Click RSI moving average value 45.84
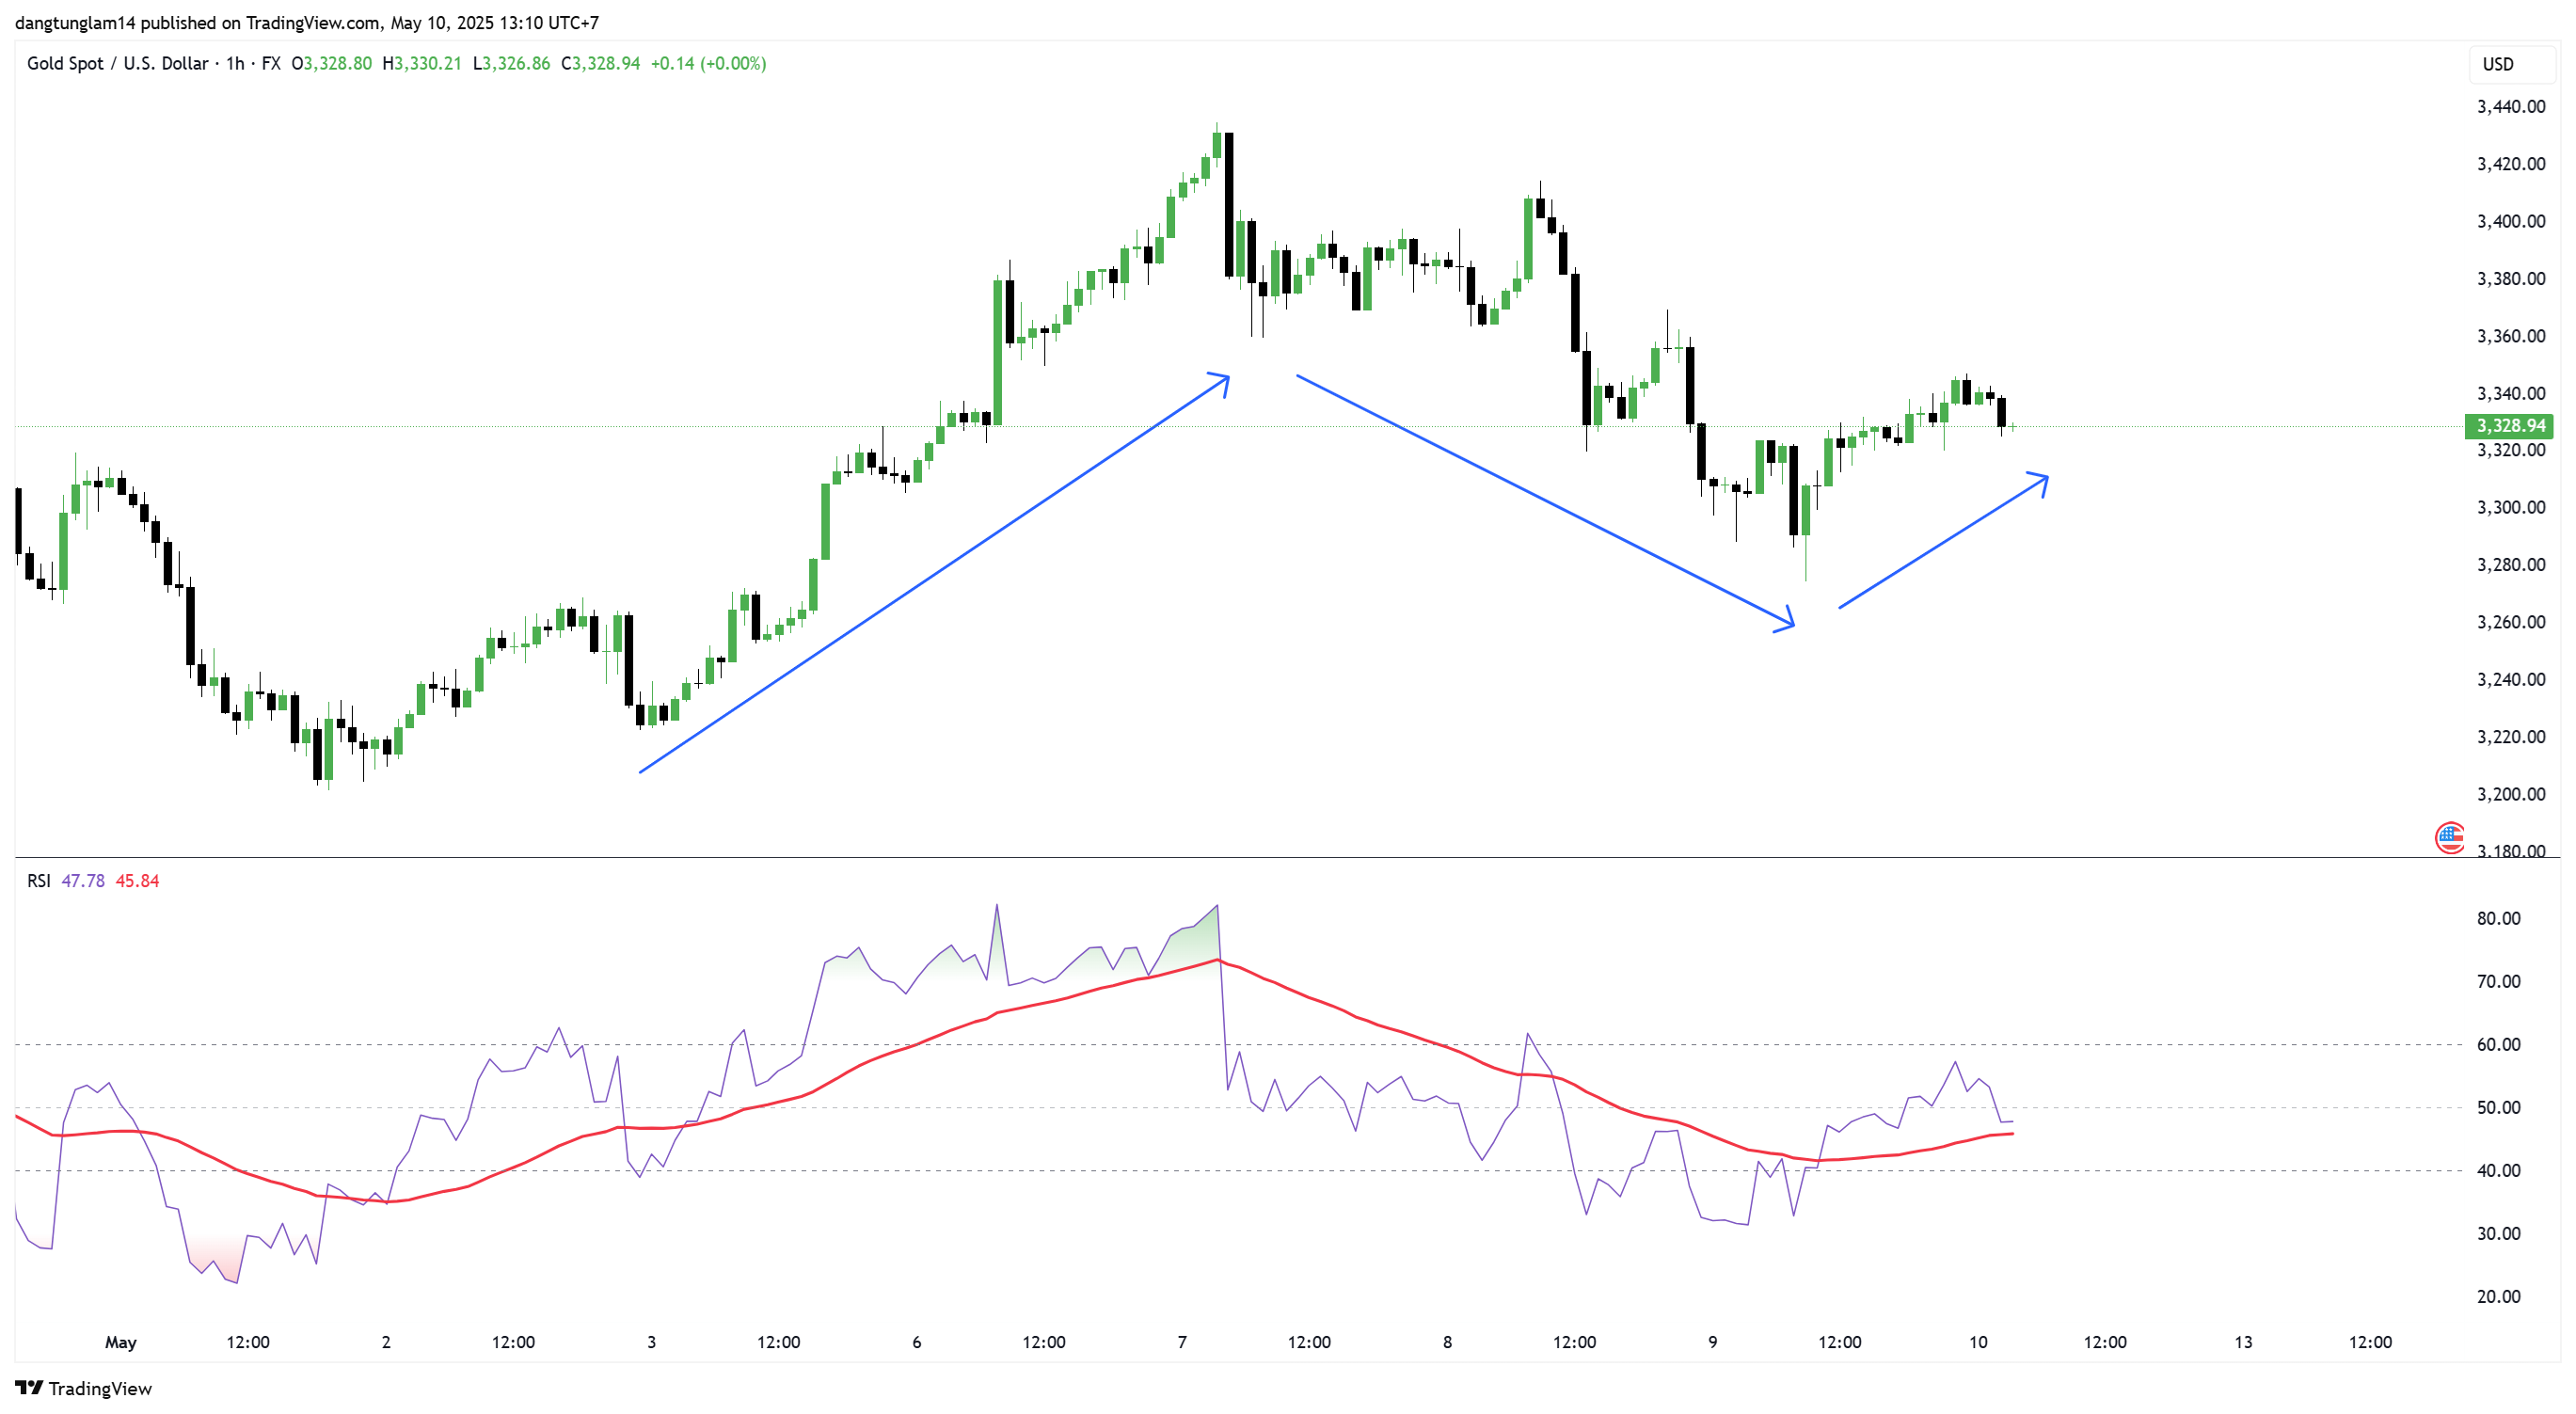The height and width of the screenshot is (1414, 2576). [137, 880]
